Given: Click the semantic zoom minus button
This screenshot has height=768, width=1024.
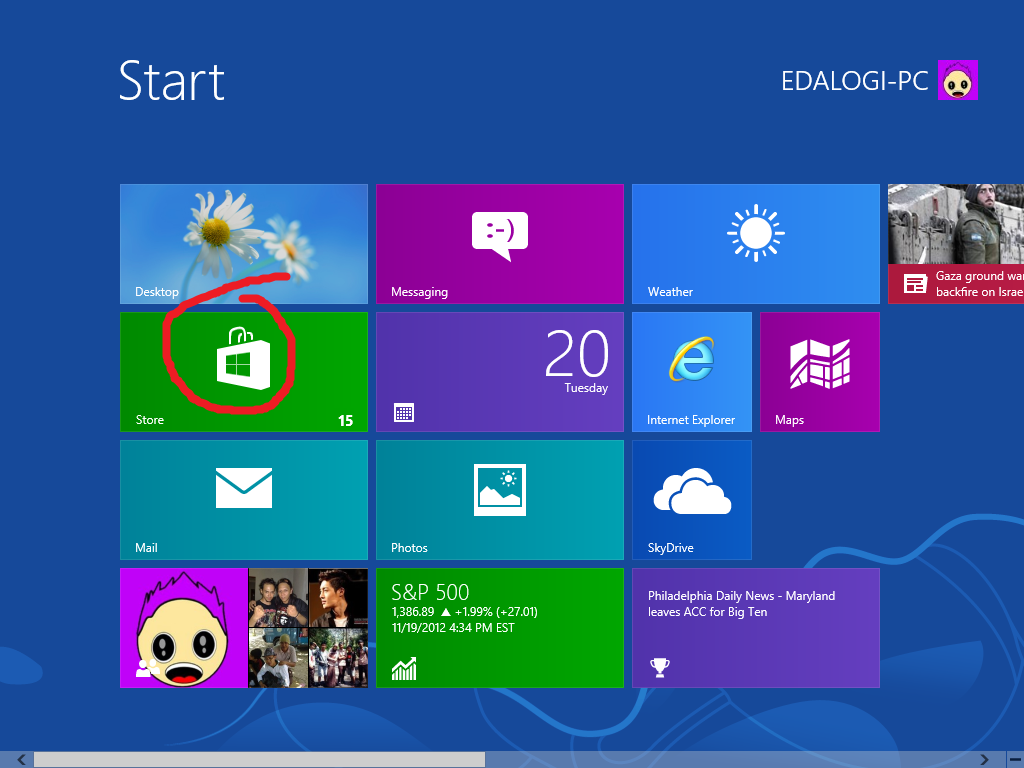Looking at the screenshot, I should (1016, 760).
